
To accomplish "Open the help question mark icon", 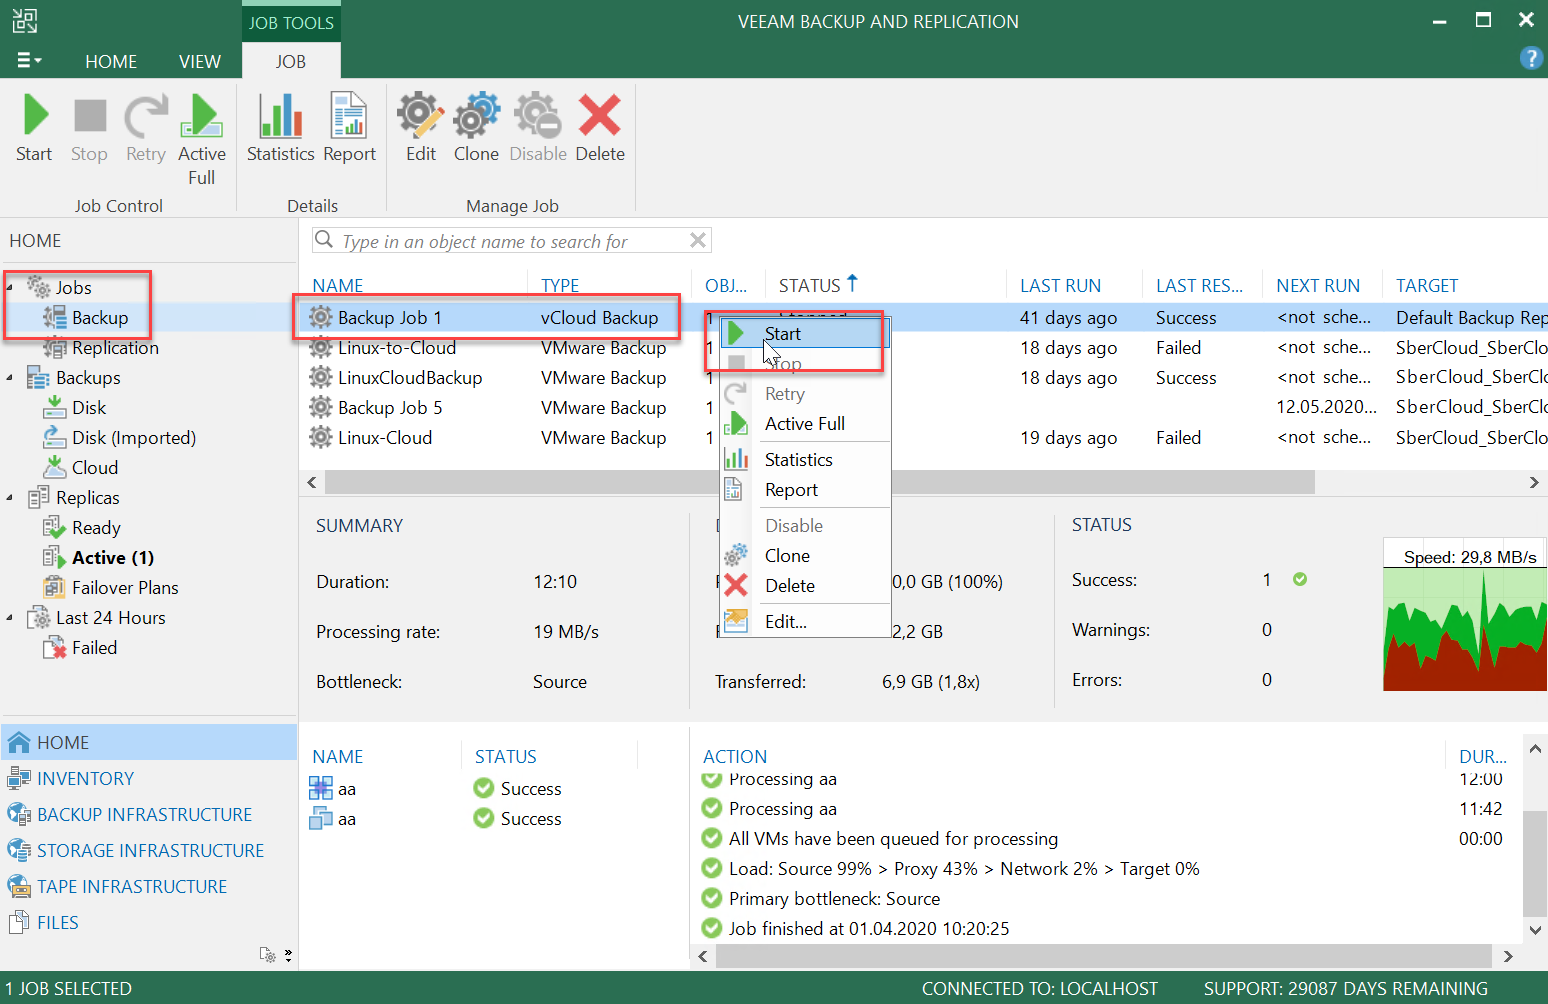I will (x=1530, y=58).
